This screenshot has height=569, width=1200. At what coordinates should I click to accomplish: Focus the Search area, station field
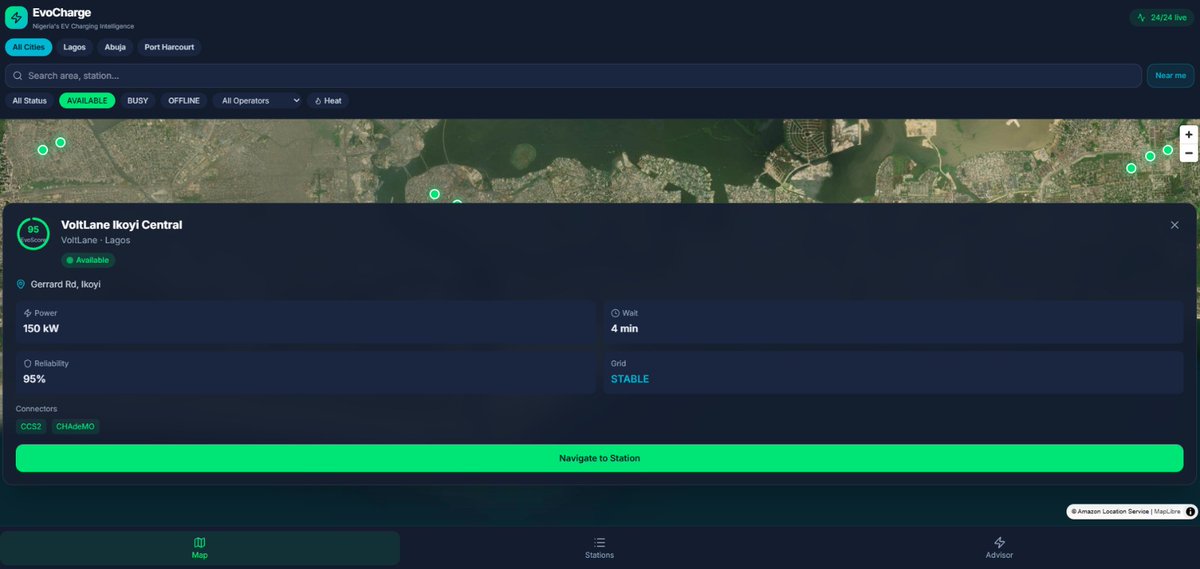tap(573, 75)
